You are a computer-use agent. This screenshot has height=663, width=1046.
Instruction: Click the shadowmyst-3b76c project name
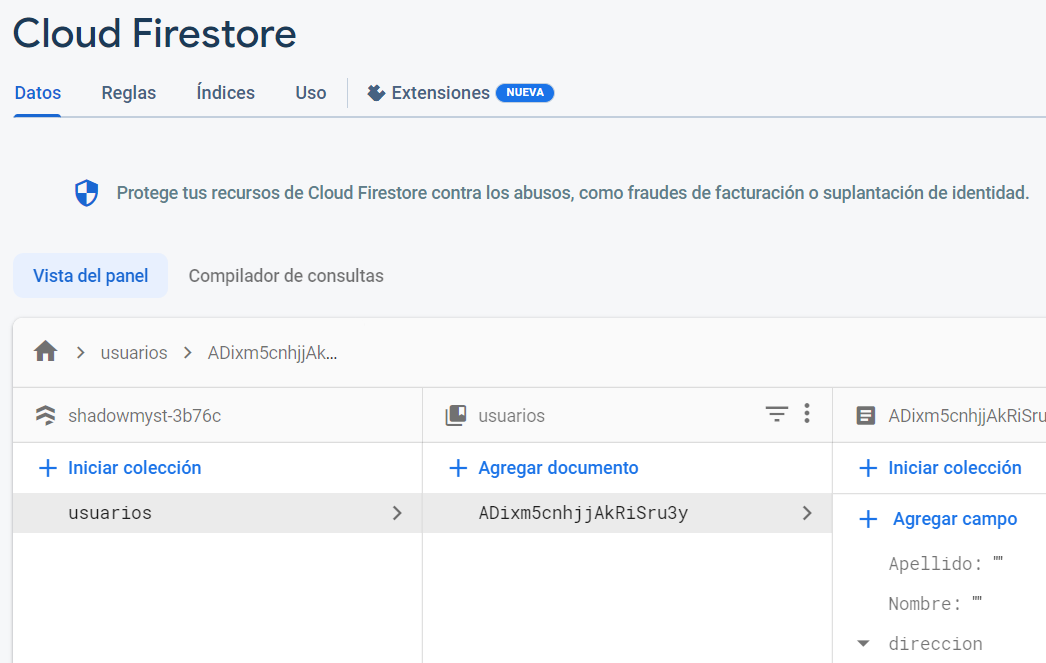pyautogui.click(x=145, y=416)
